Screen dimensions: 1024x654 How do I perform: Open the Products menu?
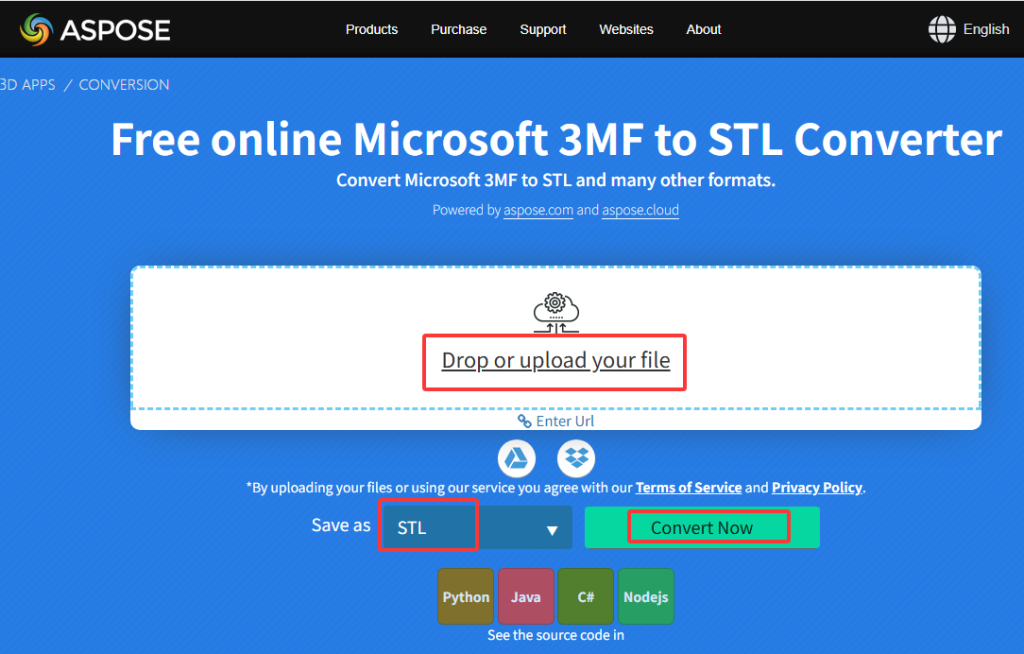[x=371, y=29]
